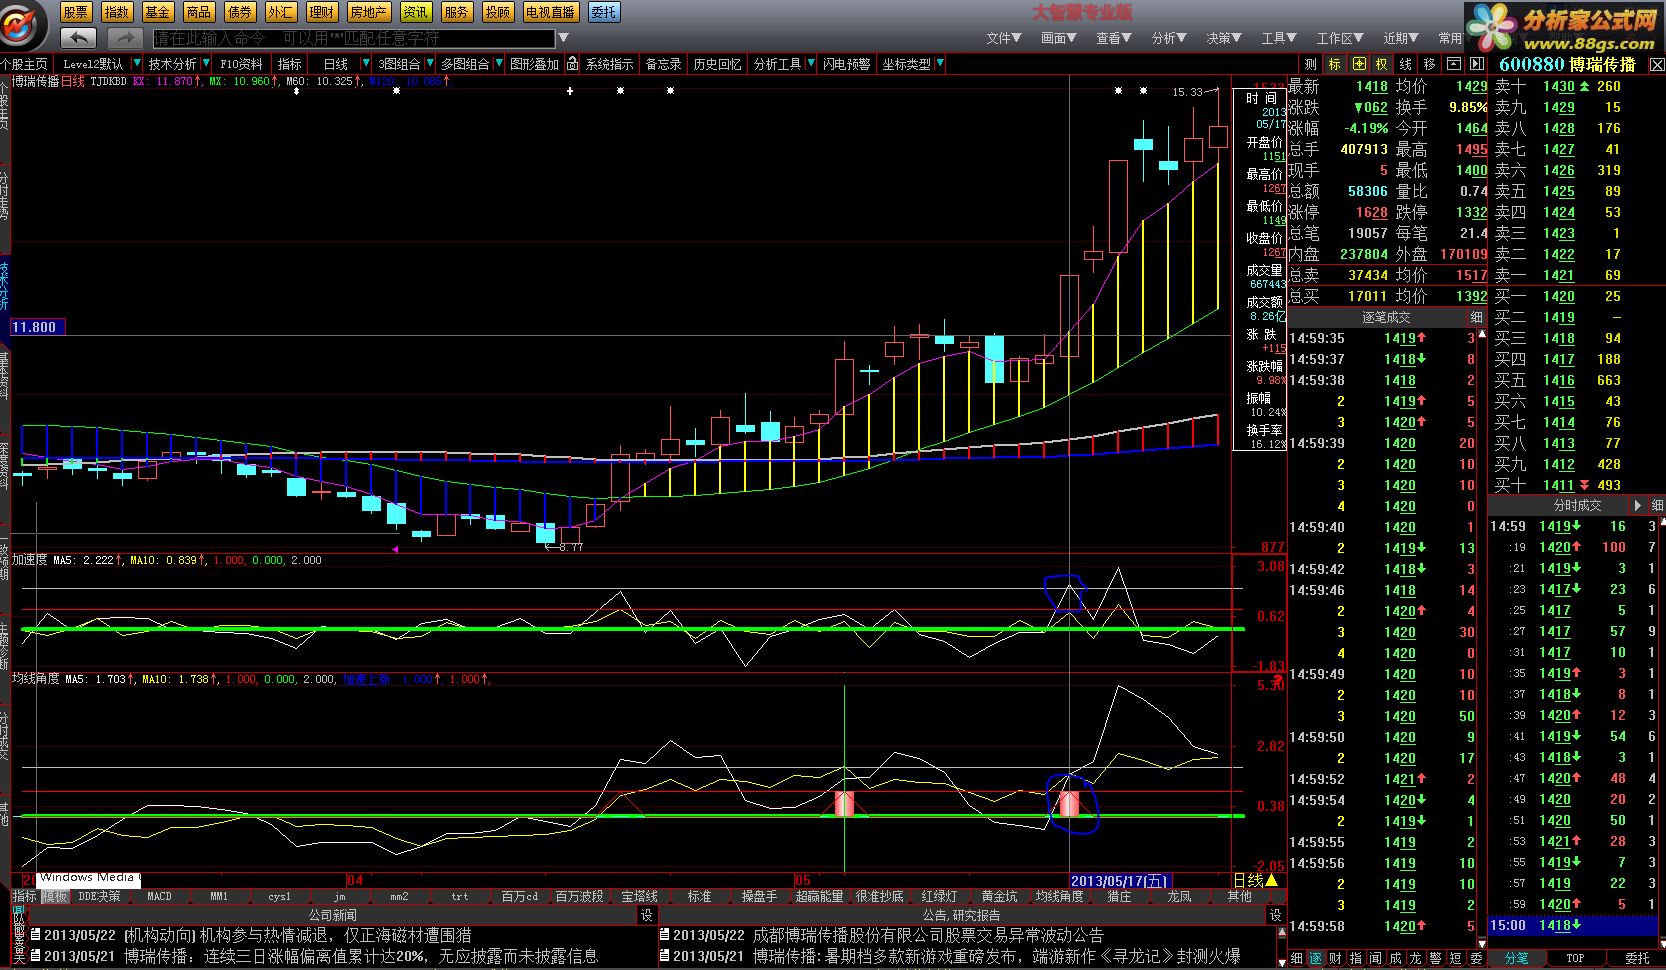This screenshot has width=1666, height=970.
Task: Select the 线 line drawing icon
Action: pos(1406,64)
